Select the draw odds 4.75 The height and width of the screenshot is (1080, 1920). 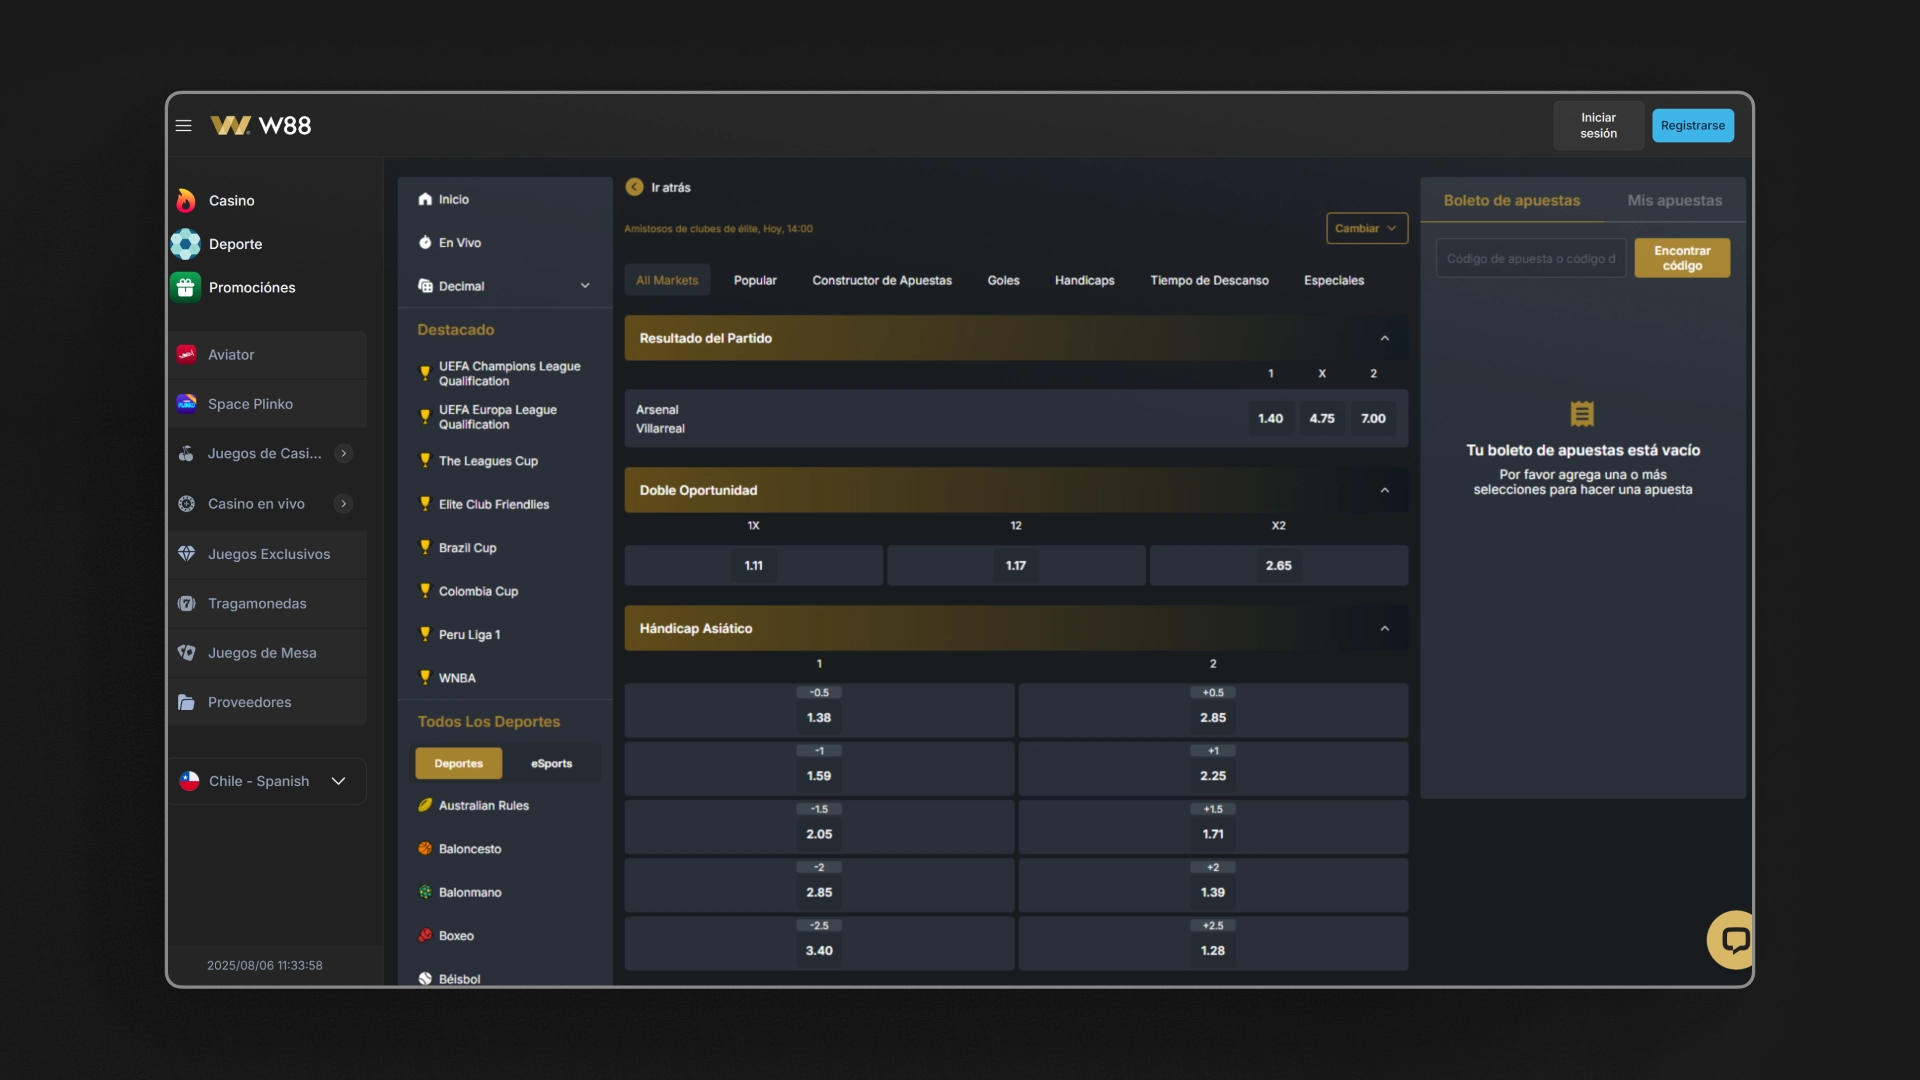click(1322, 419)
